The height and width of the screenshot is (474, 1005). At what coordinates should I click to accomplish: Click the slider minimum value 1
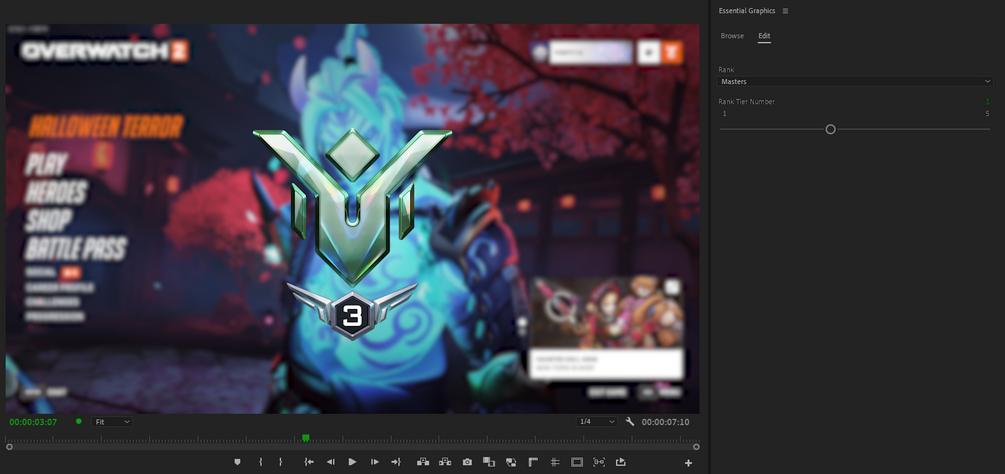pyautogui.click(x=724, y=114)
